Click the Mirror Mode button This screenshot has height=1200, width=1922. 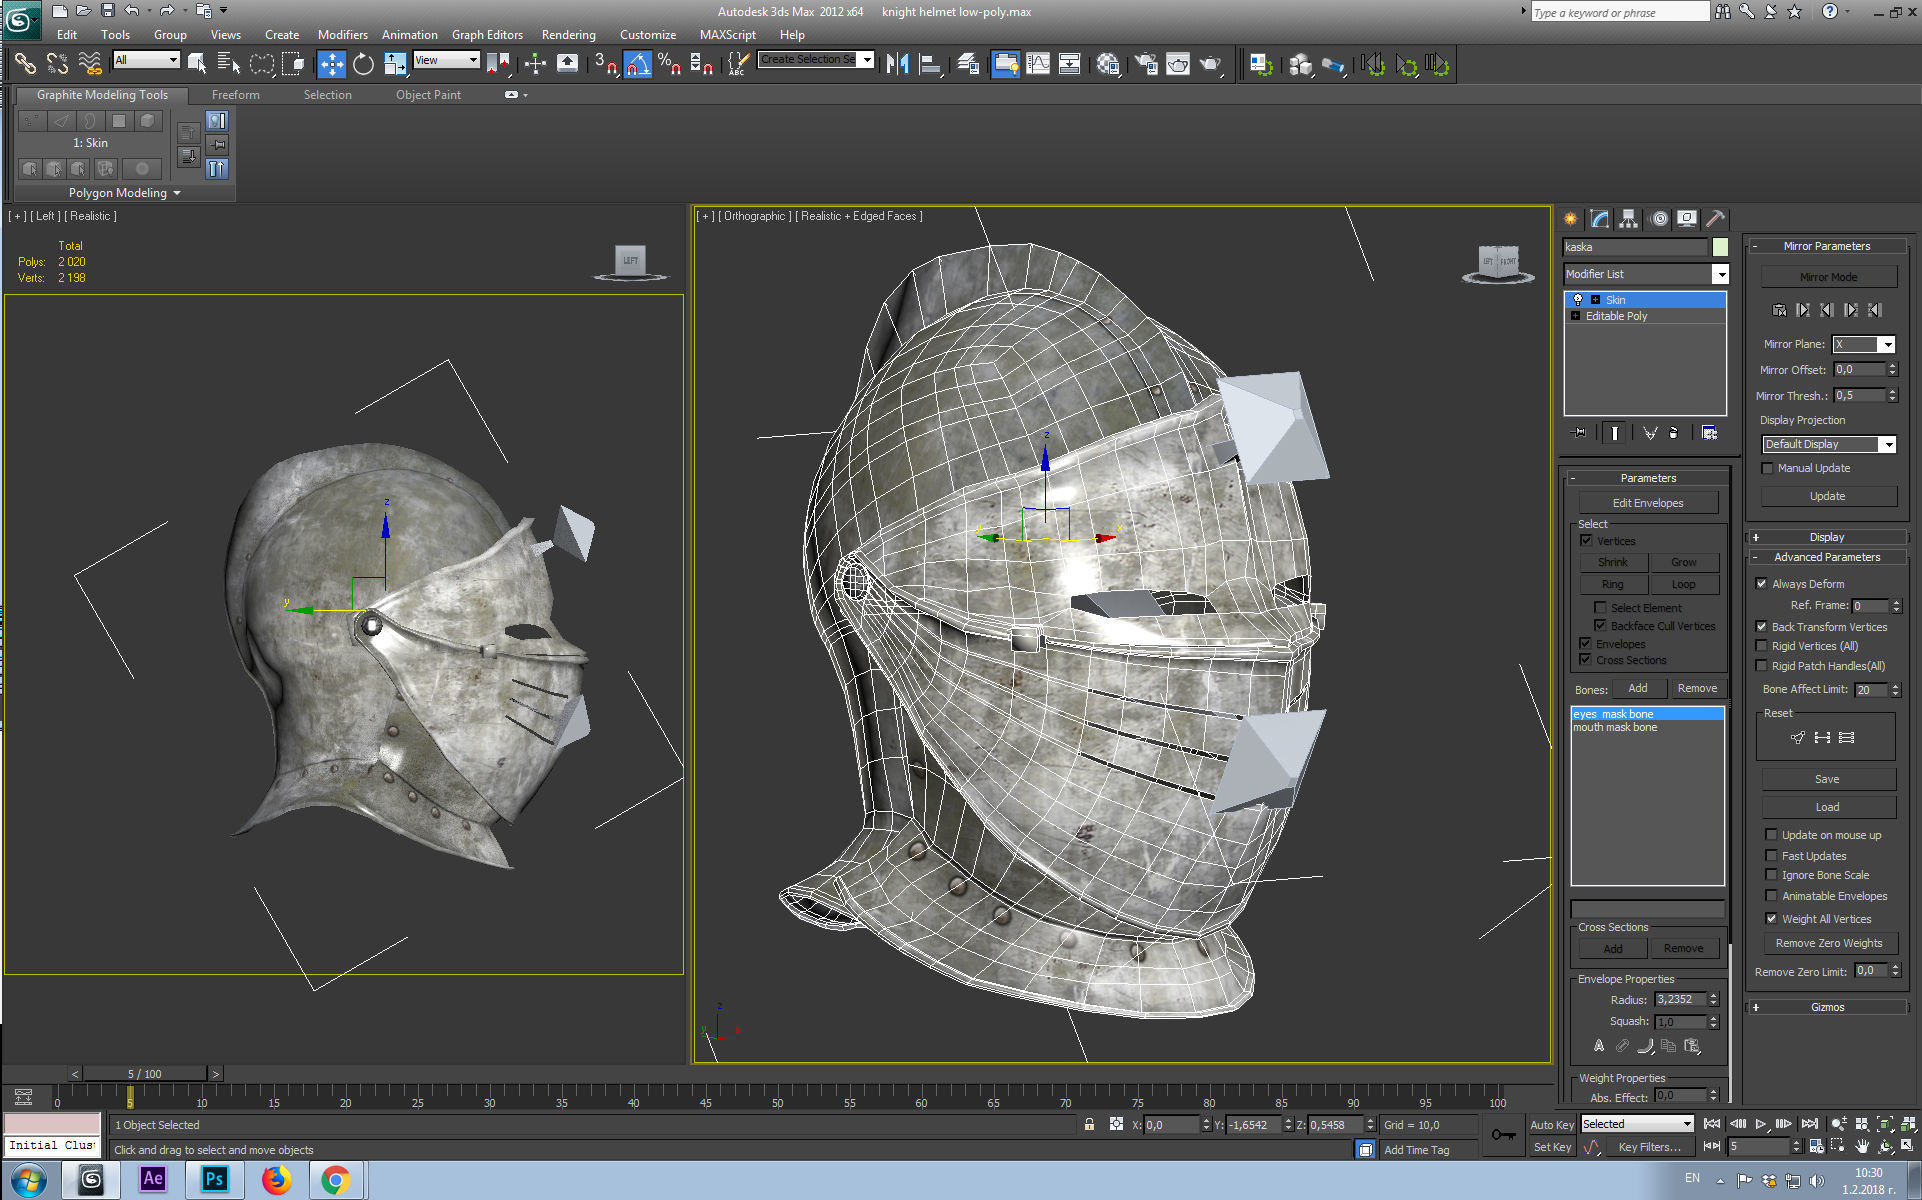pyautogui.click(x=1829, y=277)
